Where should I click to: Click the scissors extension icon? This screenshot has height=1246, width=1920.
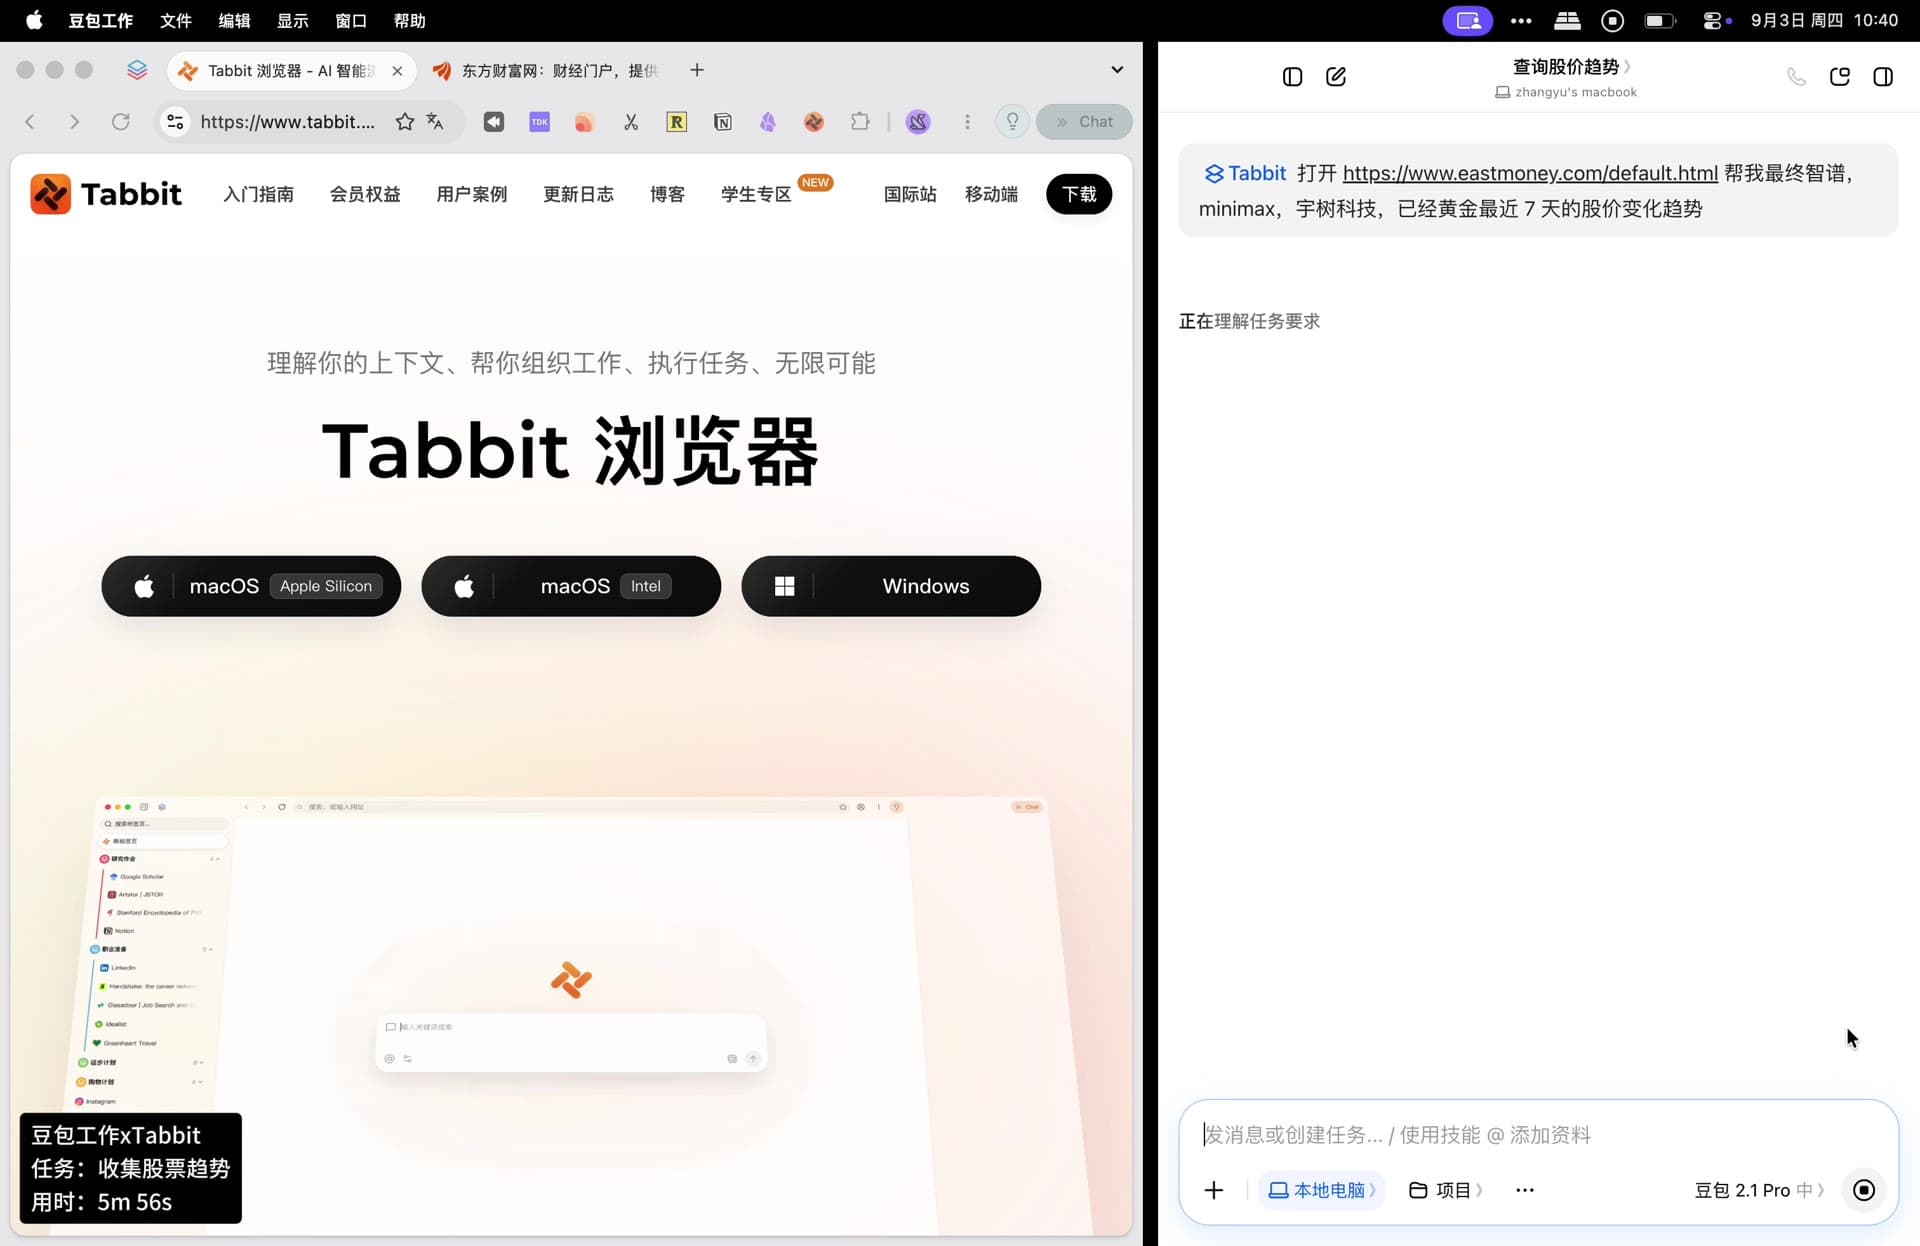[x=631, y=121]
